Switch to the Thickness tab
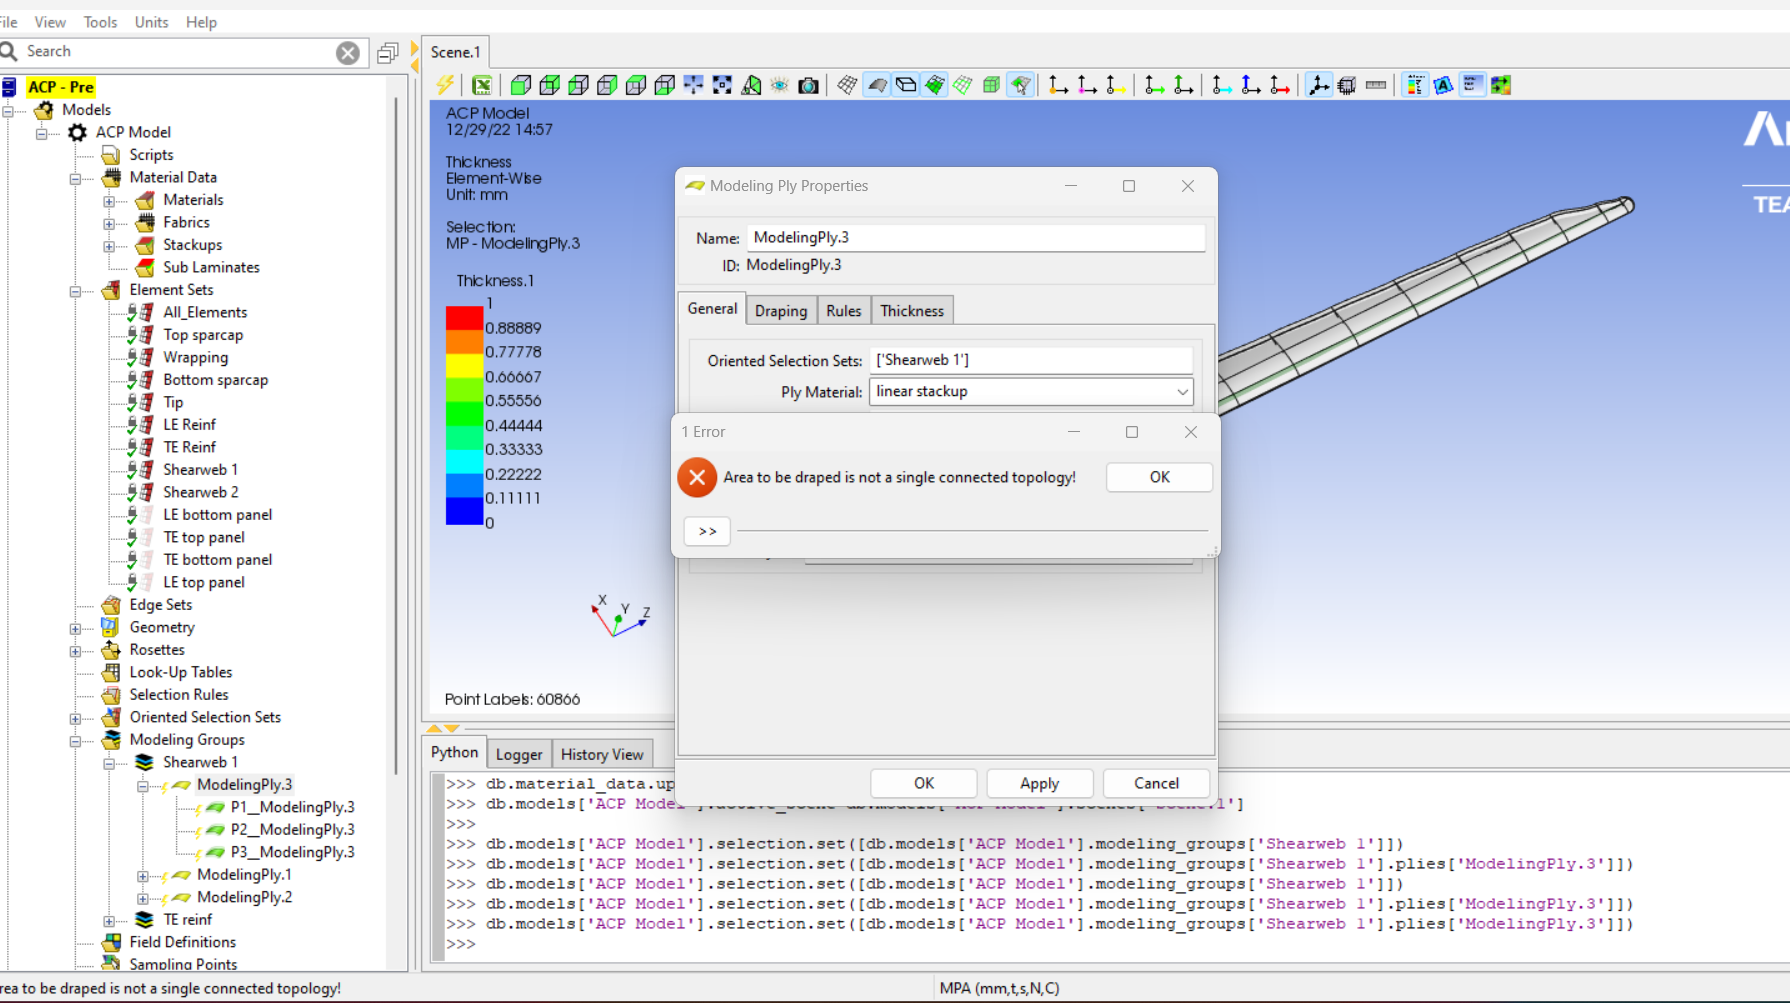Viewport: 1790px width, 1003px height. 911,310
